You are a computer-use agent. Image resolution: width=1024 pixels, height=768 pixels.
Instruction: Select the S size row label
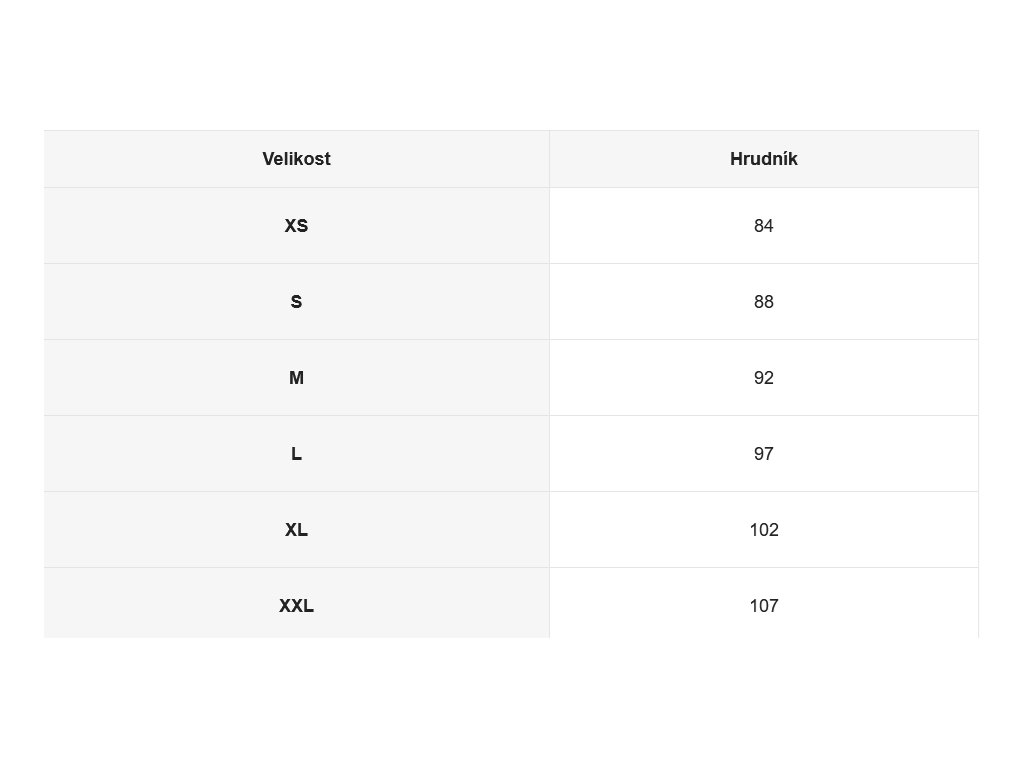click(296, 302)
